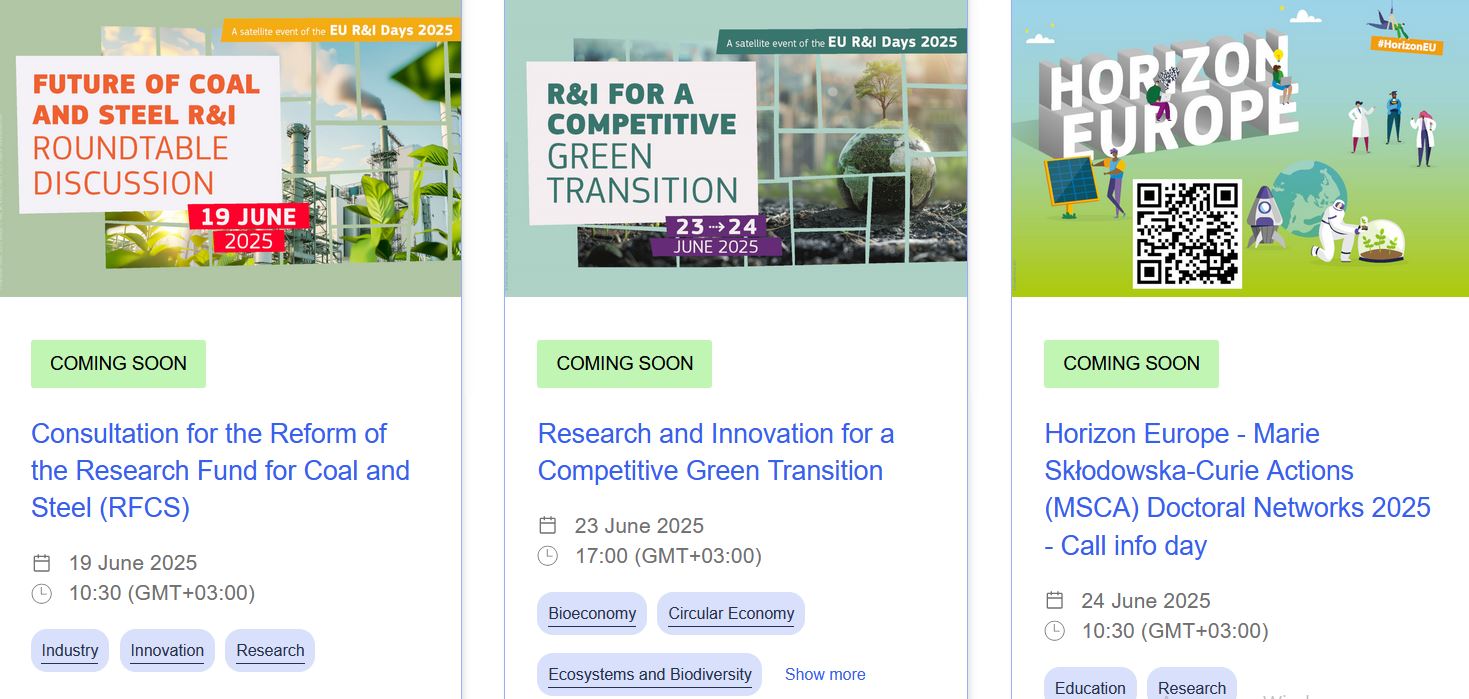
Task: Expand tag list with Show more
Action: coord(825,675)
